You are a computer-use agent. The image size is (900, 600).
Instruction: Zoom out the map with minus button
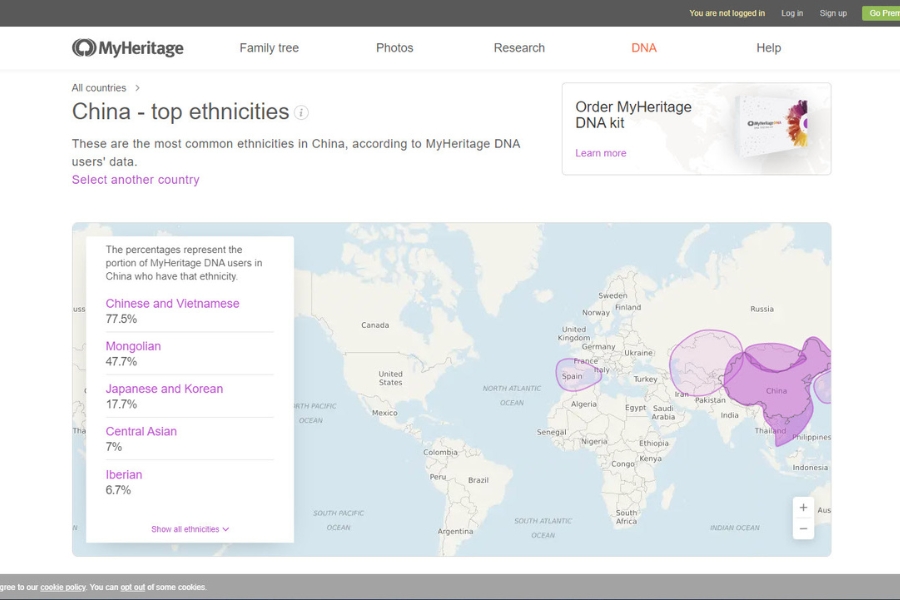[803, 529]
